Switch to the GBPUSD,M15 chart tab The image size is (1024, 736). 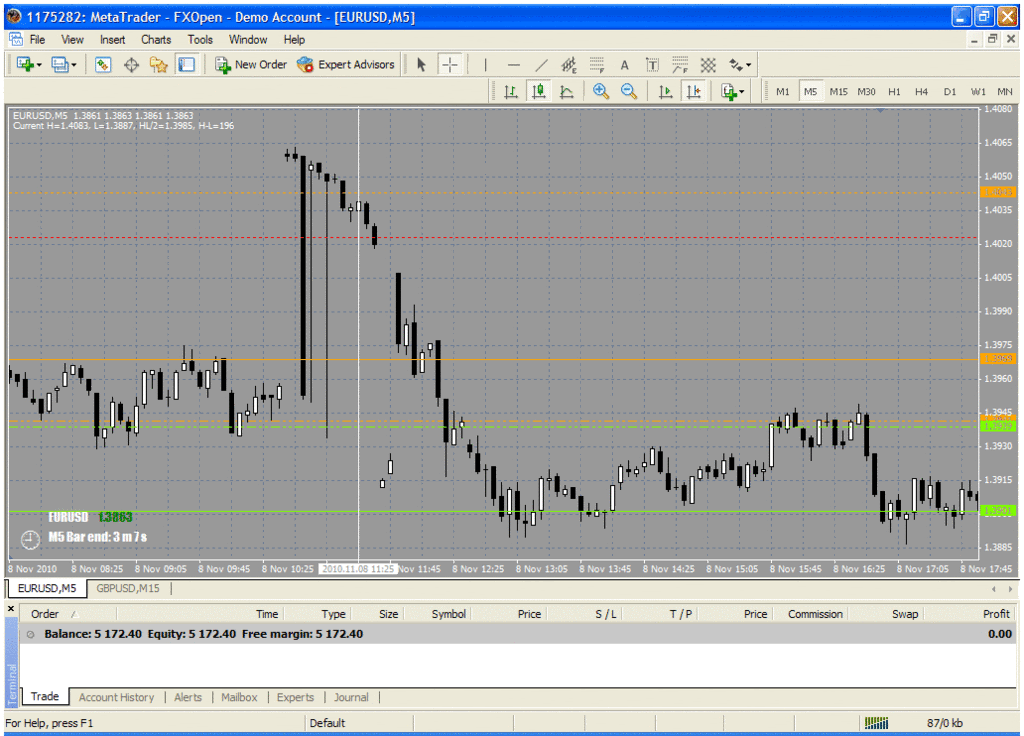click(x=129, y=588)
